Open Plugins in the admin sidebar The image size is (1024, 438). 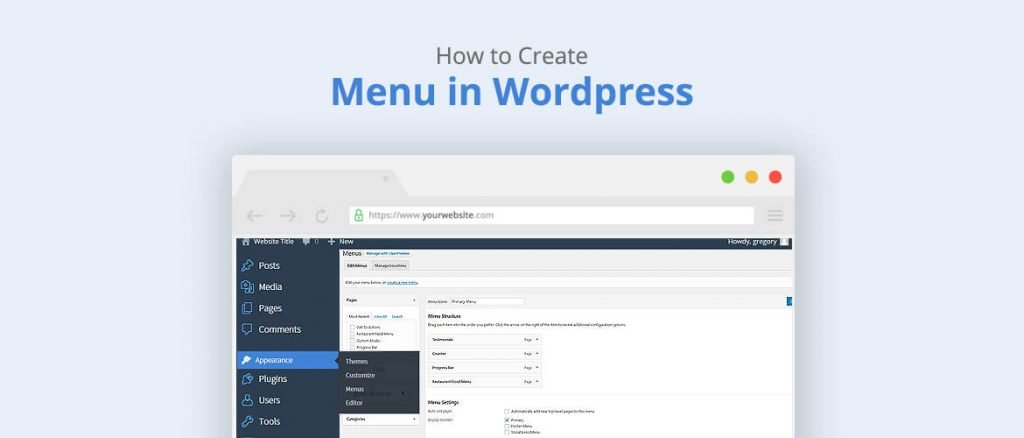(272, 379)
